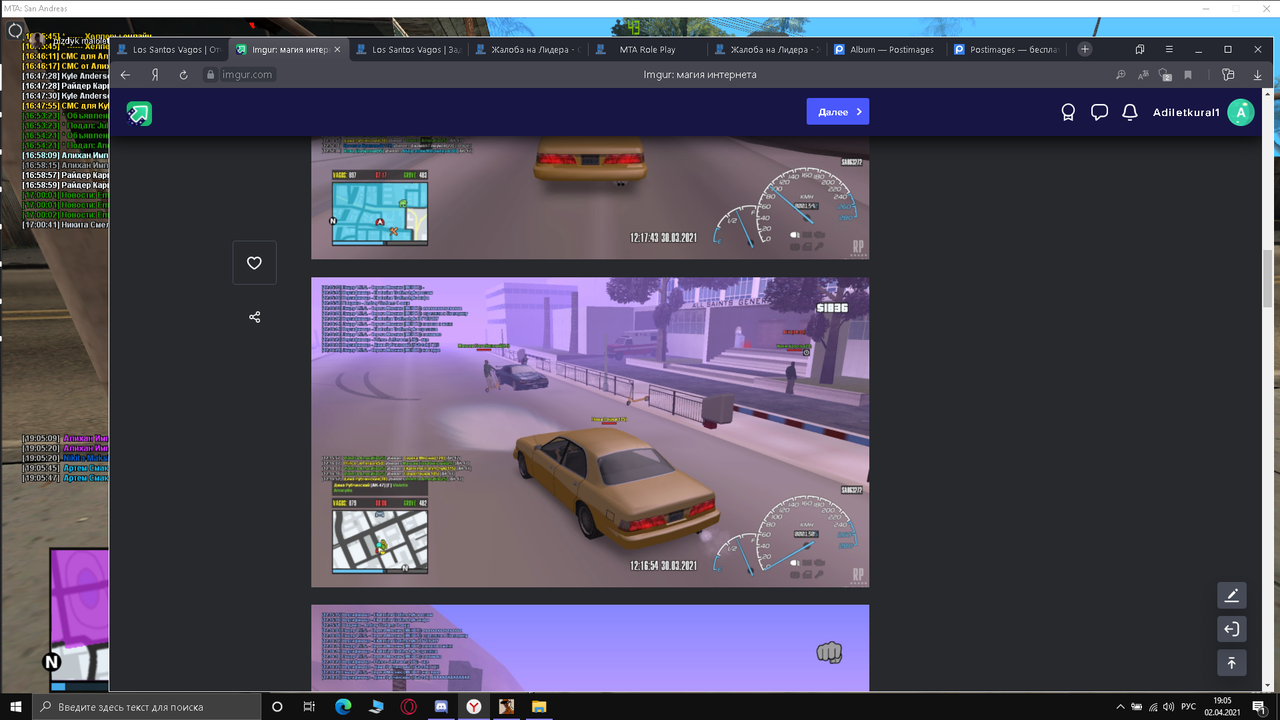Open the browser side panel icon

tap(1229, 75)
